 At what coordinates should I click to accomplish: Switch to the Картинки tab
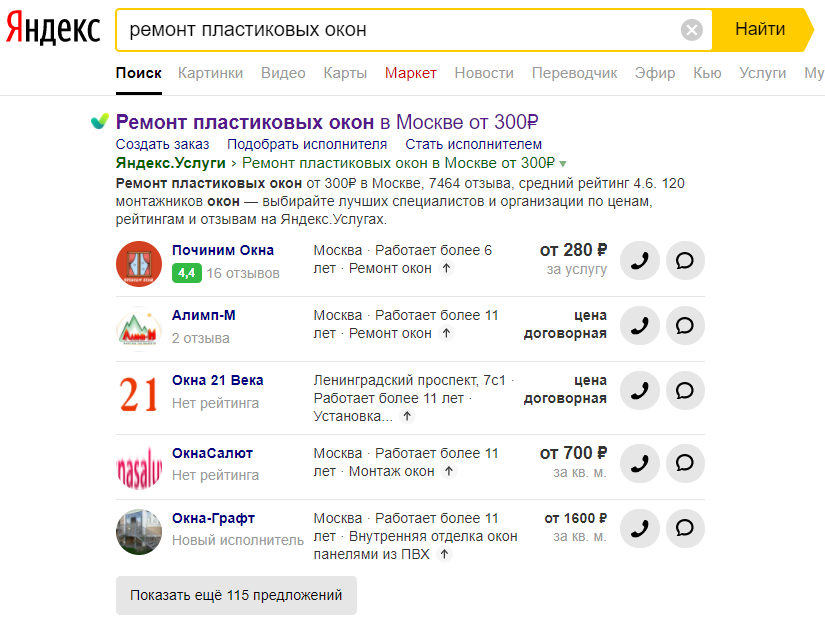210,73
